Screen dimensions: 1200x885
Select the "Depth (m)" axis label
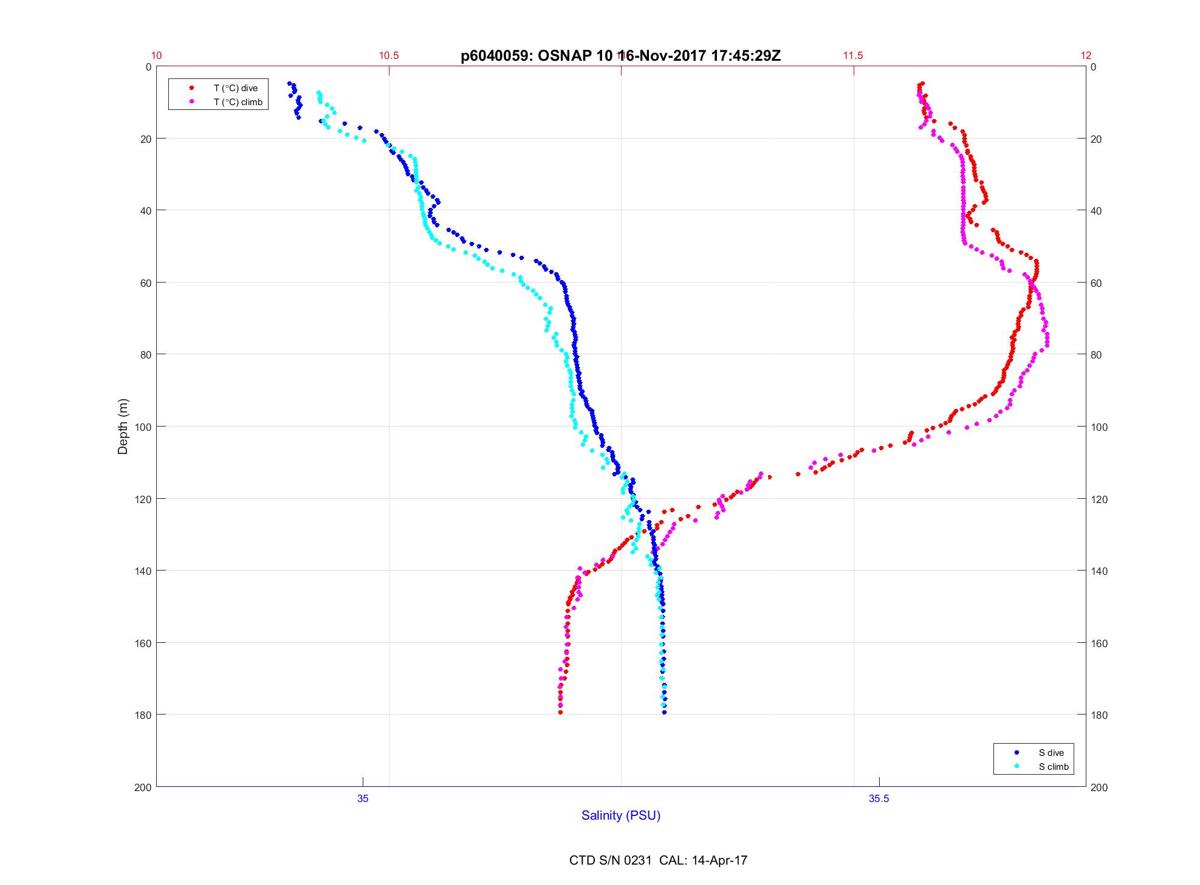coord(123,426)
